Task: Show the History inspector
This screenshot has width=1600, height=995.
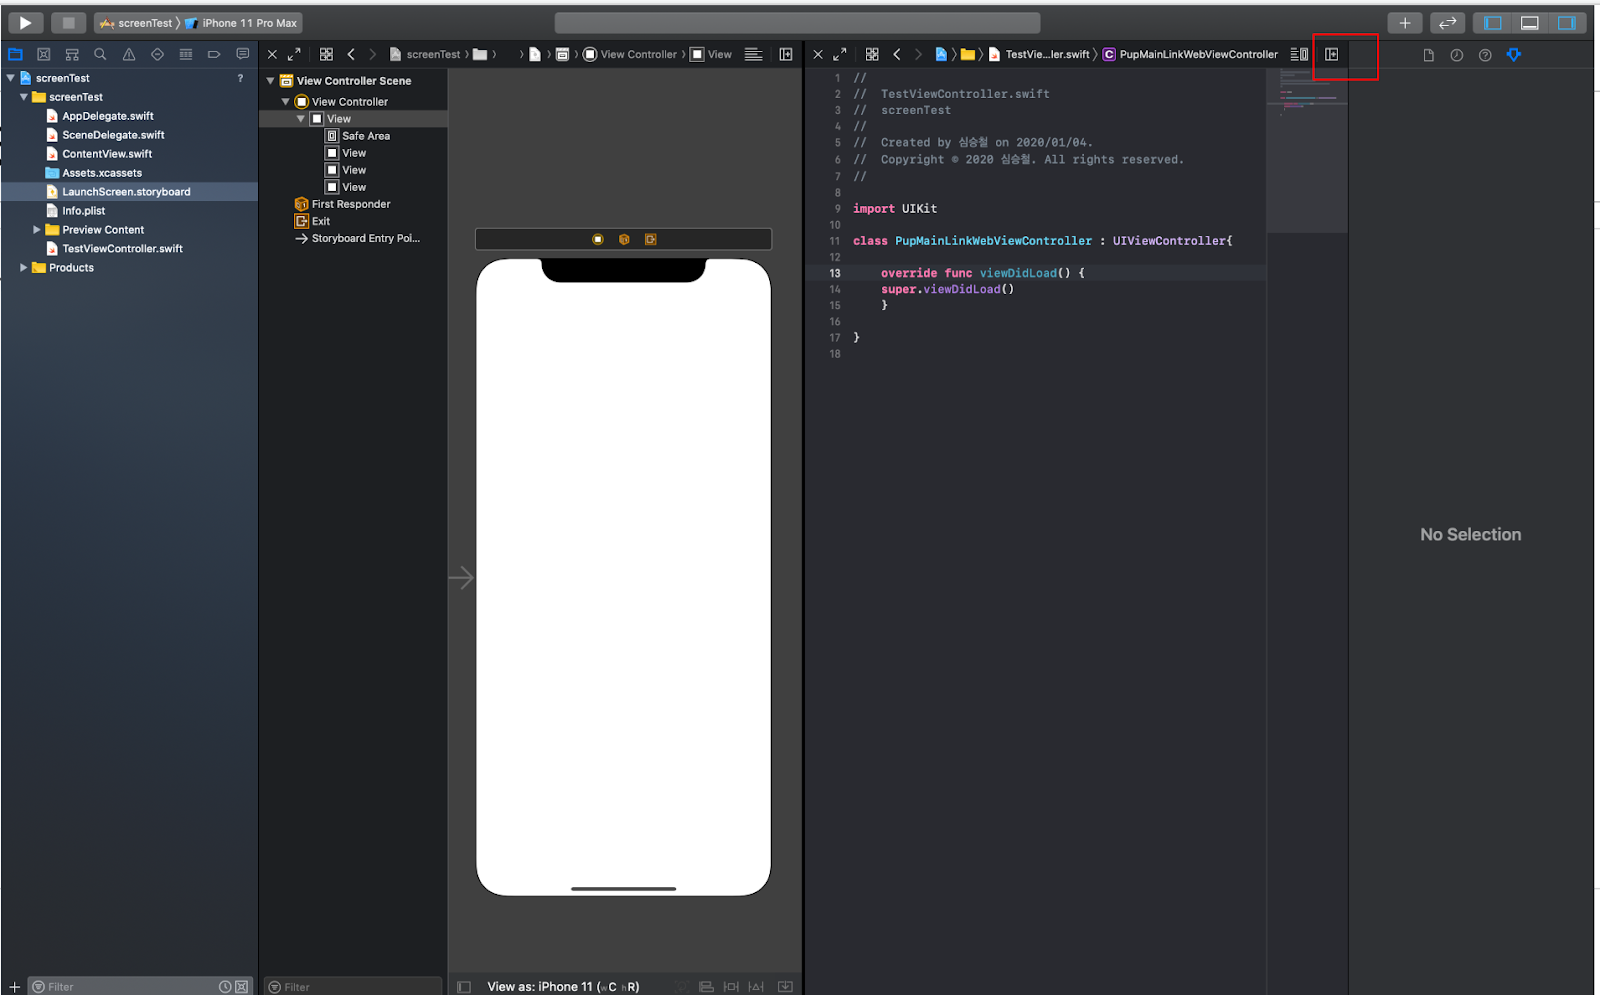Action: [x=1457, y=55]
